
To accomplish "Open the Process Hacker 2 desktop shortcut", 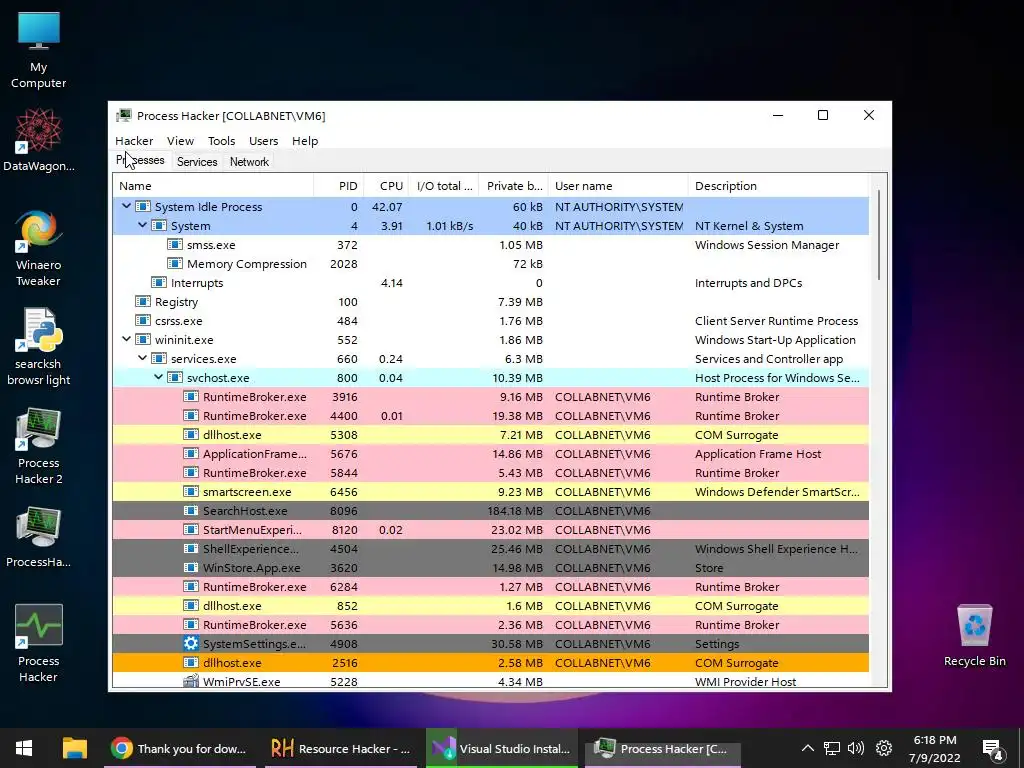I will [x=39, y=446].
